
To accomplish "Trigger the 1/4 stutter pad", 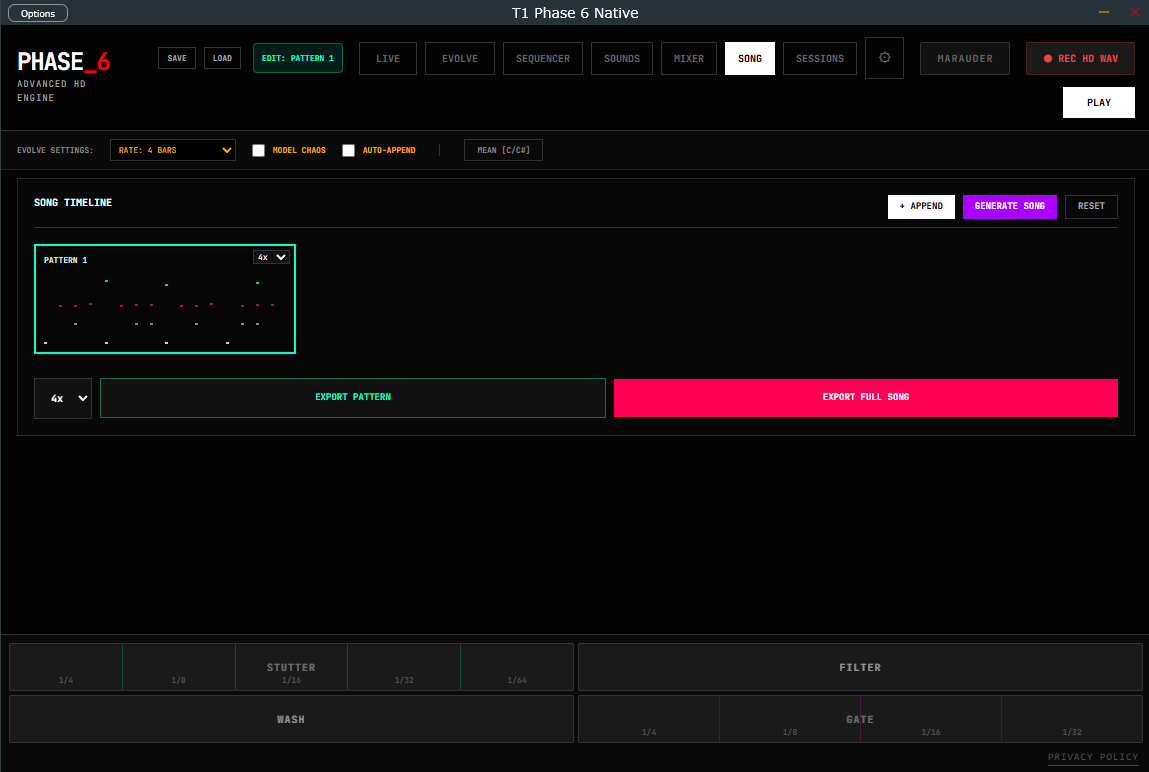I will click(66, 667).
